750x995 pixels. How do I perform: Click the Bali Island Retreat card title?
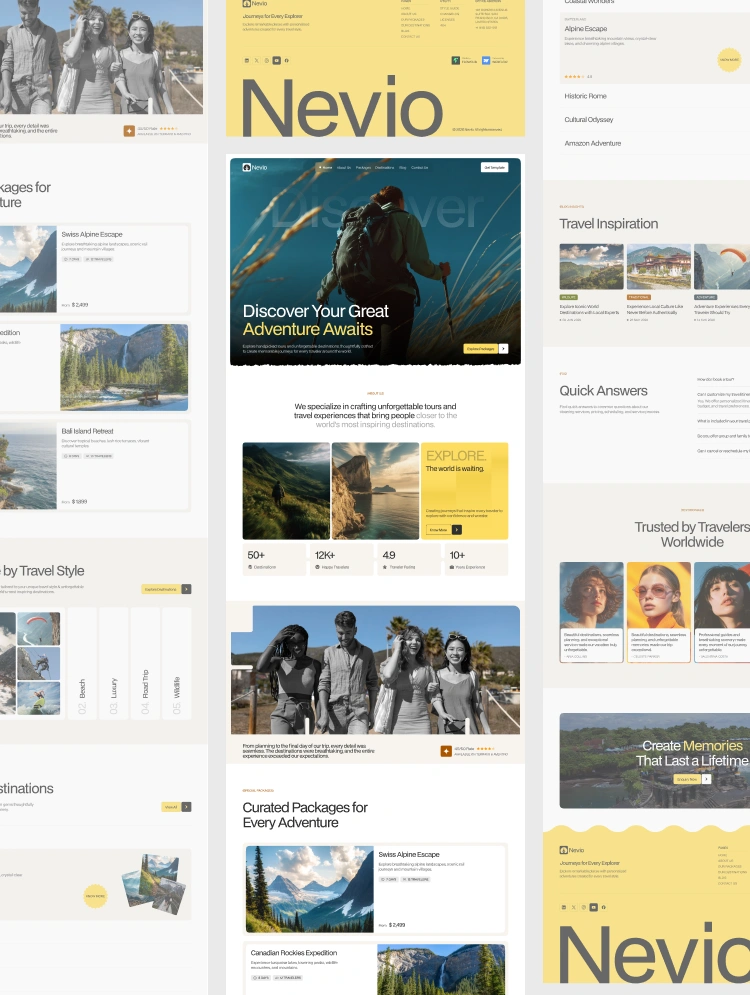pos(88,431)
